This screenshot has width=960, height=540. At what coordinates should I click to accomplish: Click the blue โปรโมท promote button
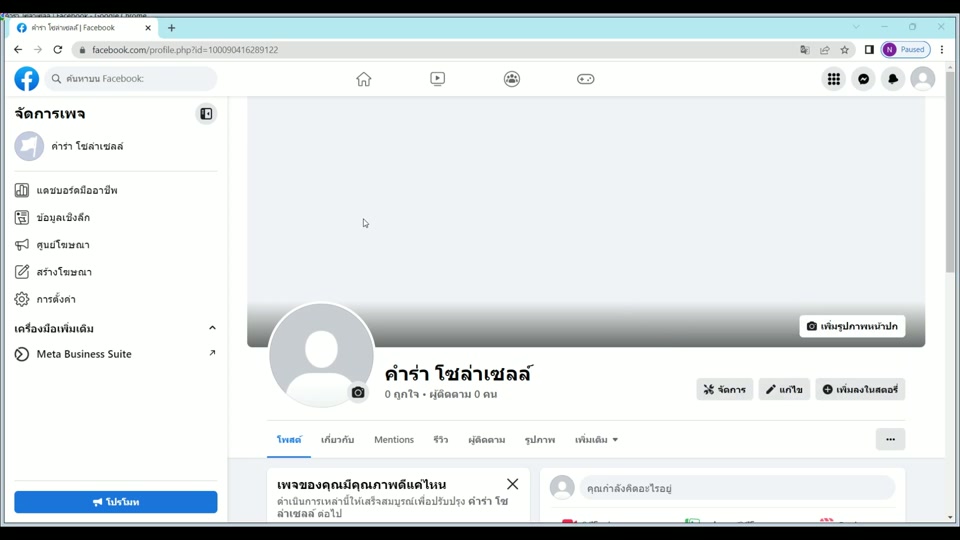point(116,502)
